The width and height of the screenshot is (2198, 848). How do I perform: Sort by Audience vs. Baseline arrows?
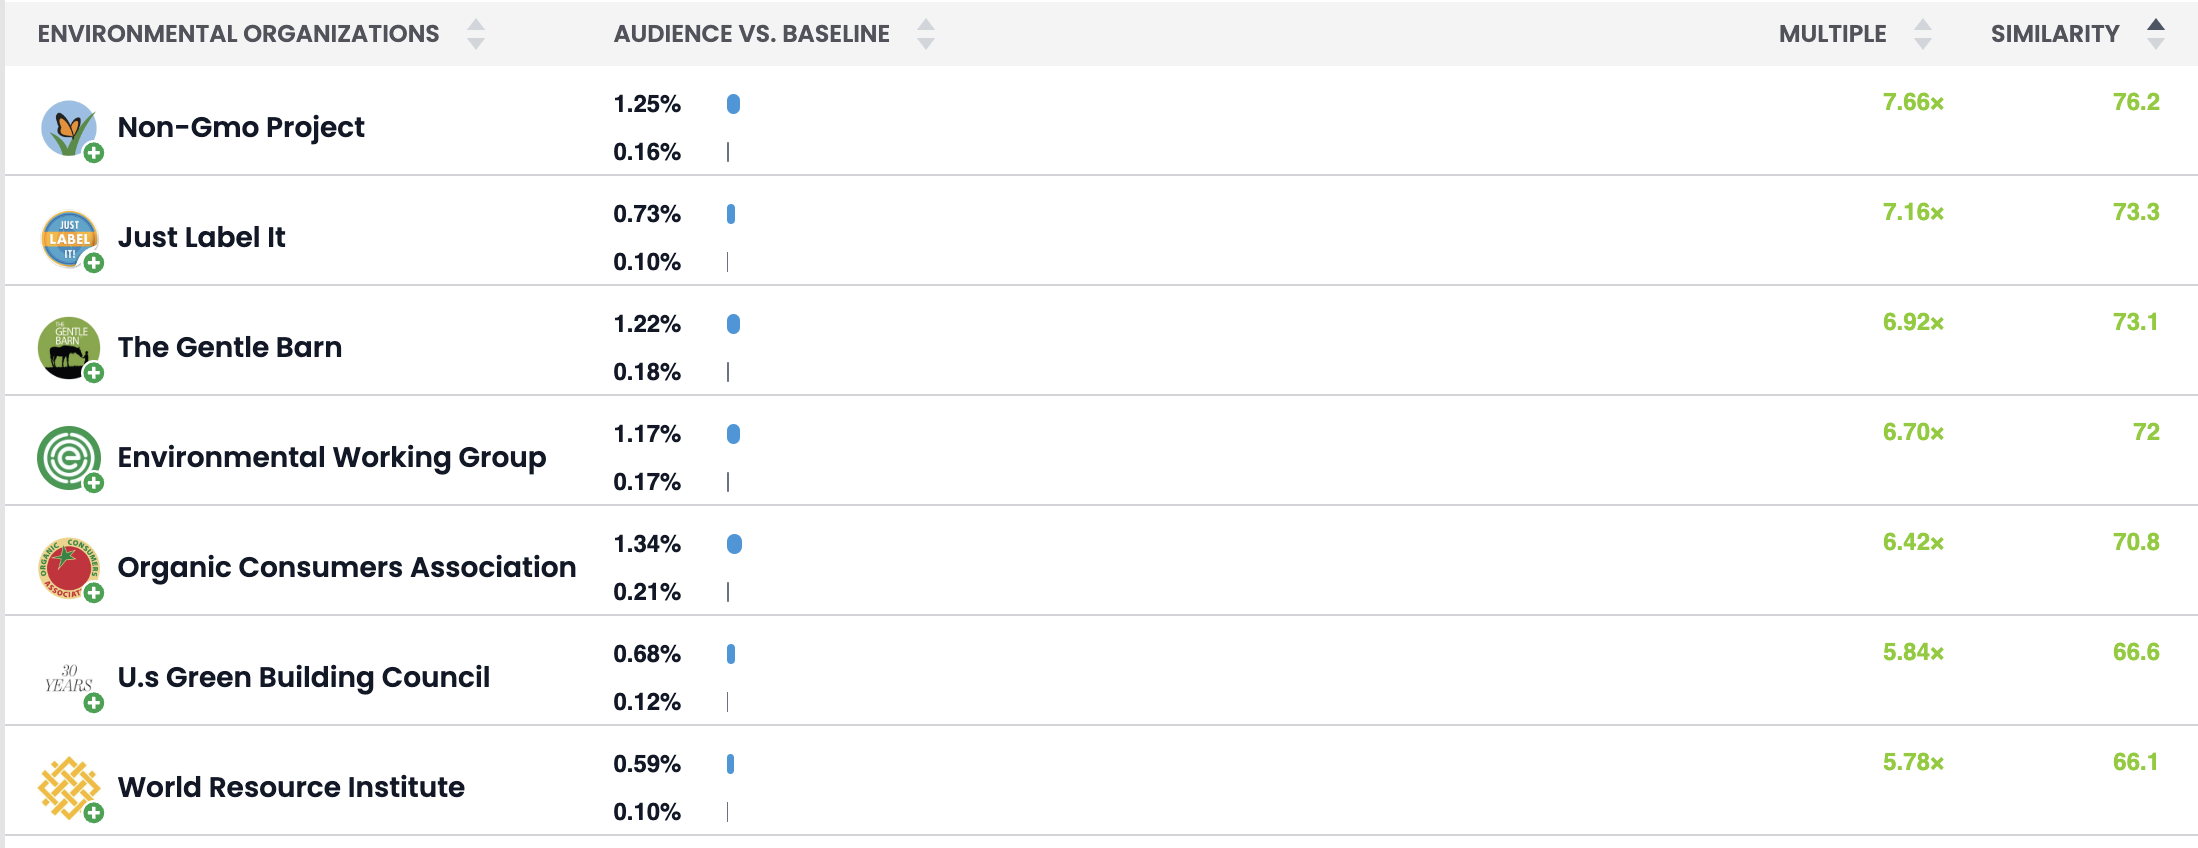pyautogui.click(x=926, y=34)
